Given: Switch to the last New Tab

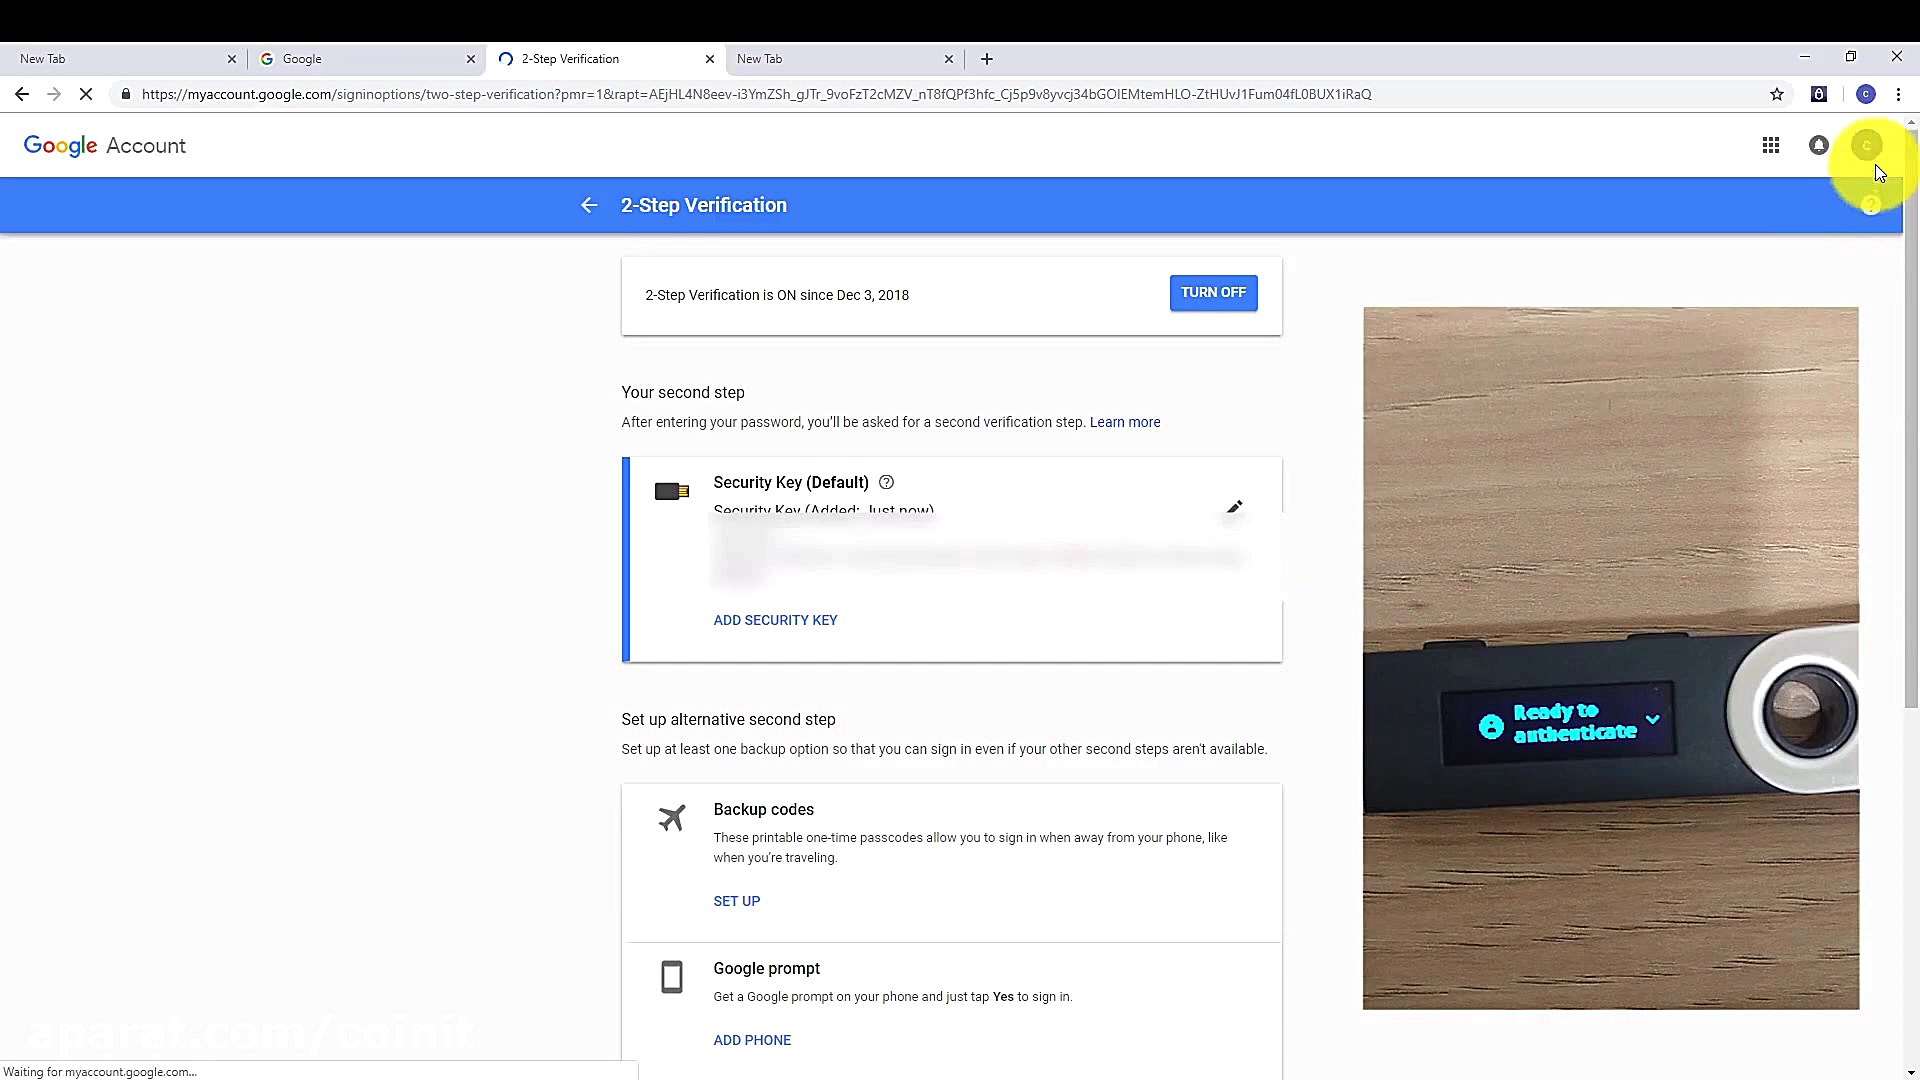Looking at the screenshot, I should point(845,59).
